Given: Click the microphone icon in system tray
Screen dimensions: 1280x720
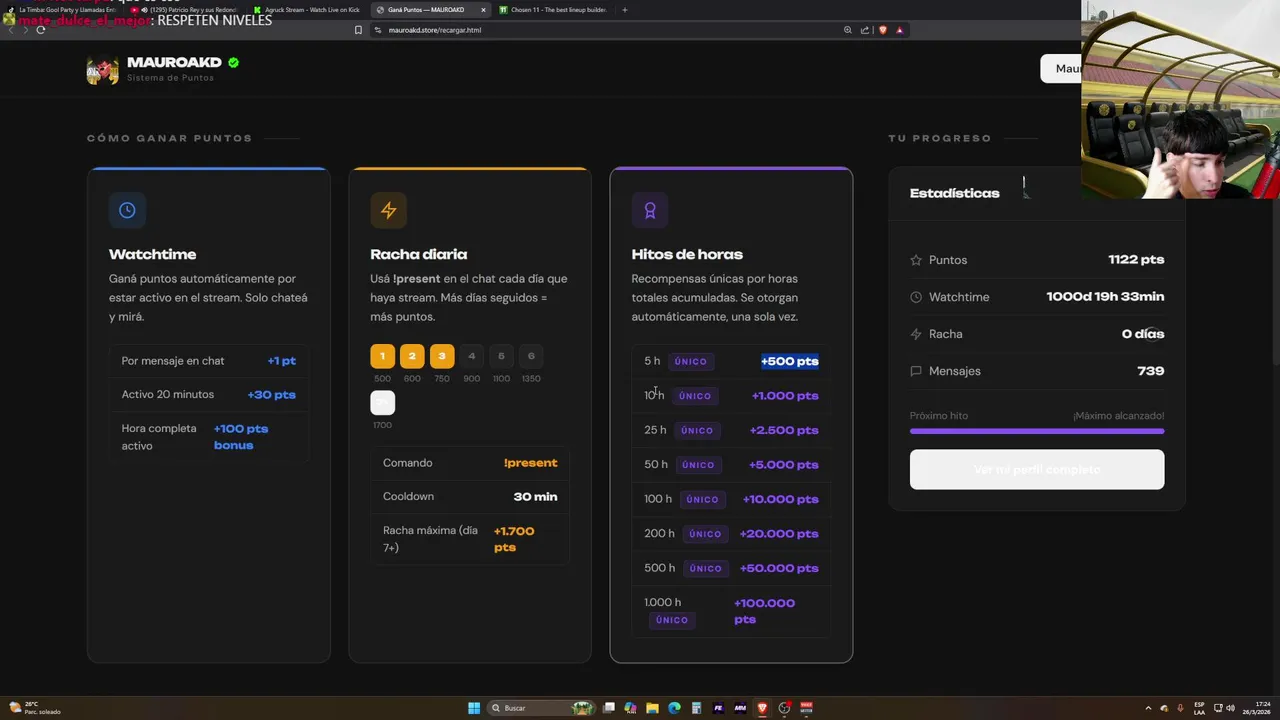Looking at the screenshot, I should point(1180,708).
